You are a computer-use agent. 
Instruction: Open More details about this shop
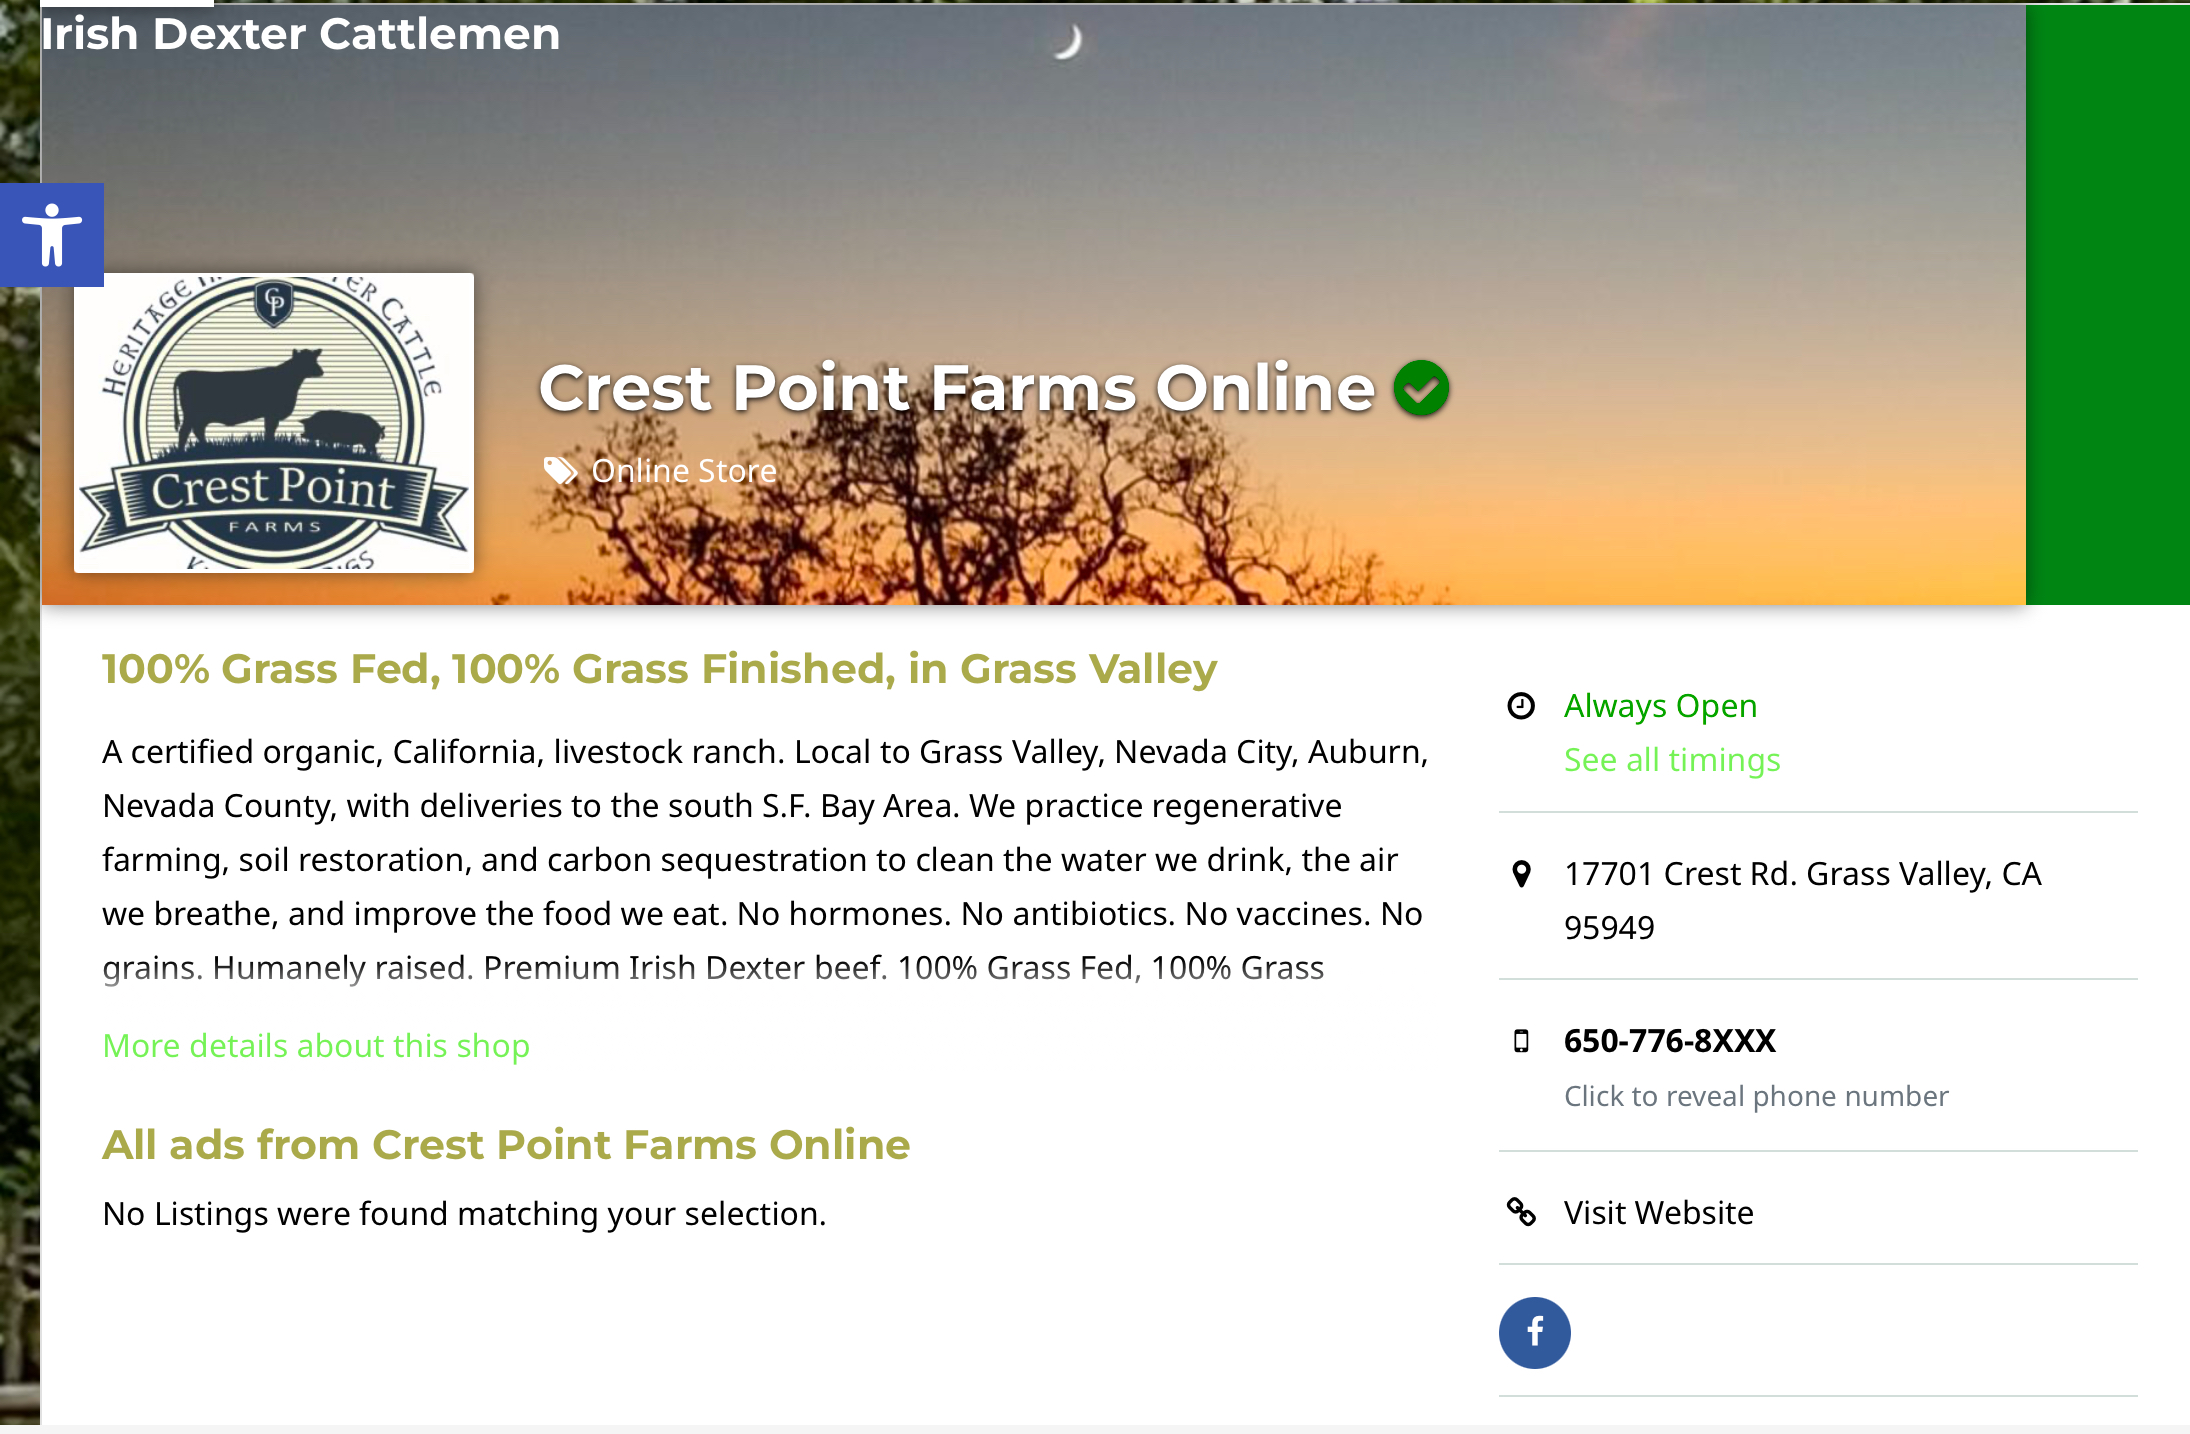(315, 1046)
